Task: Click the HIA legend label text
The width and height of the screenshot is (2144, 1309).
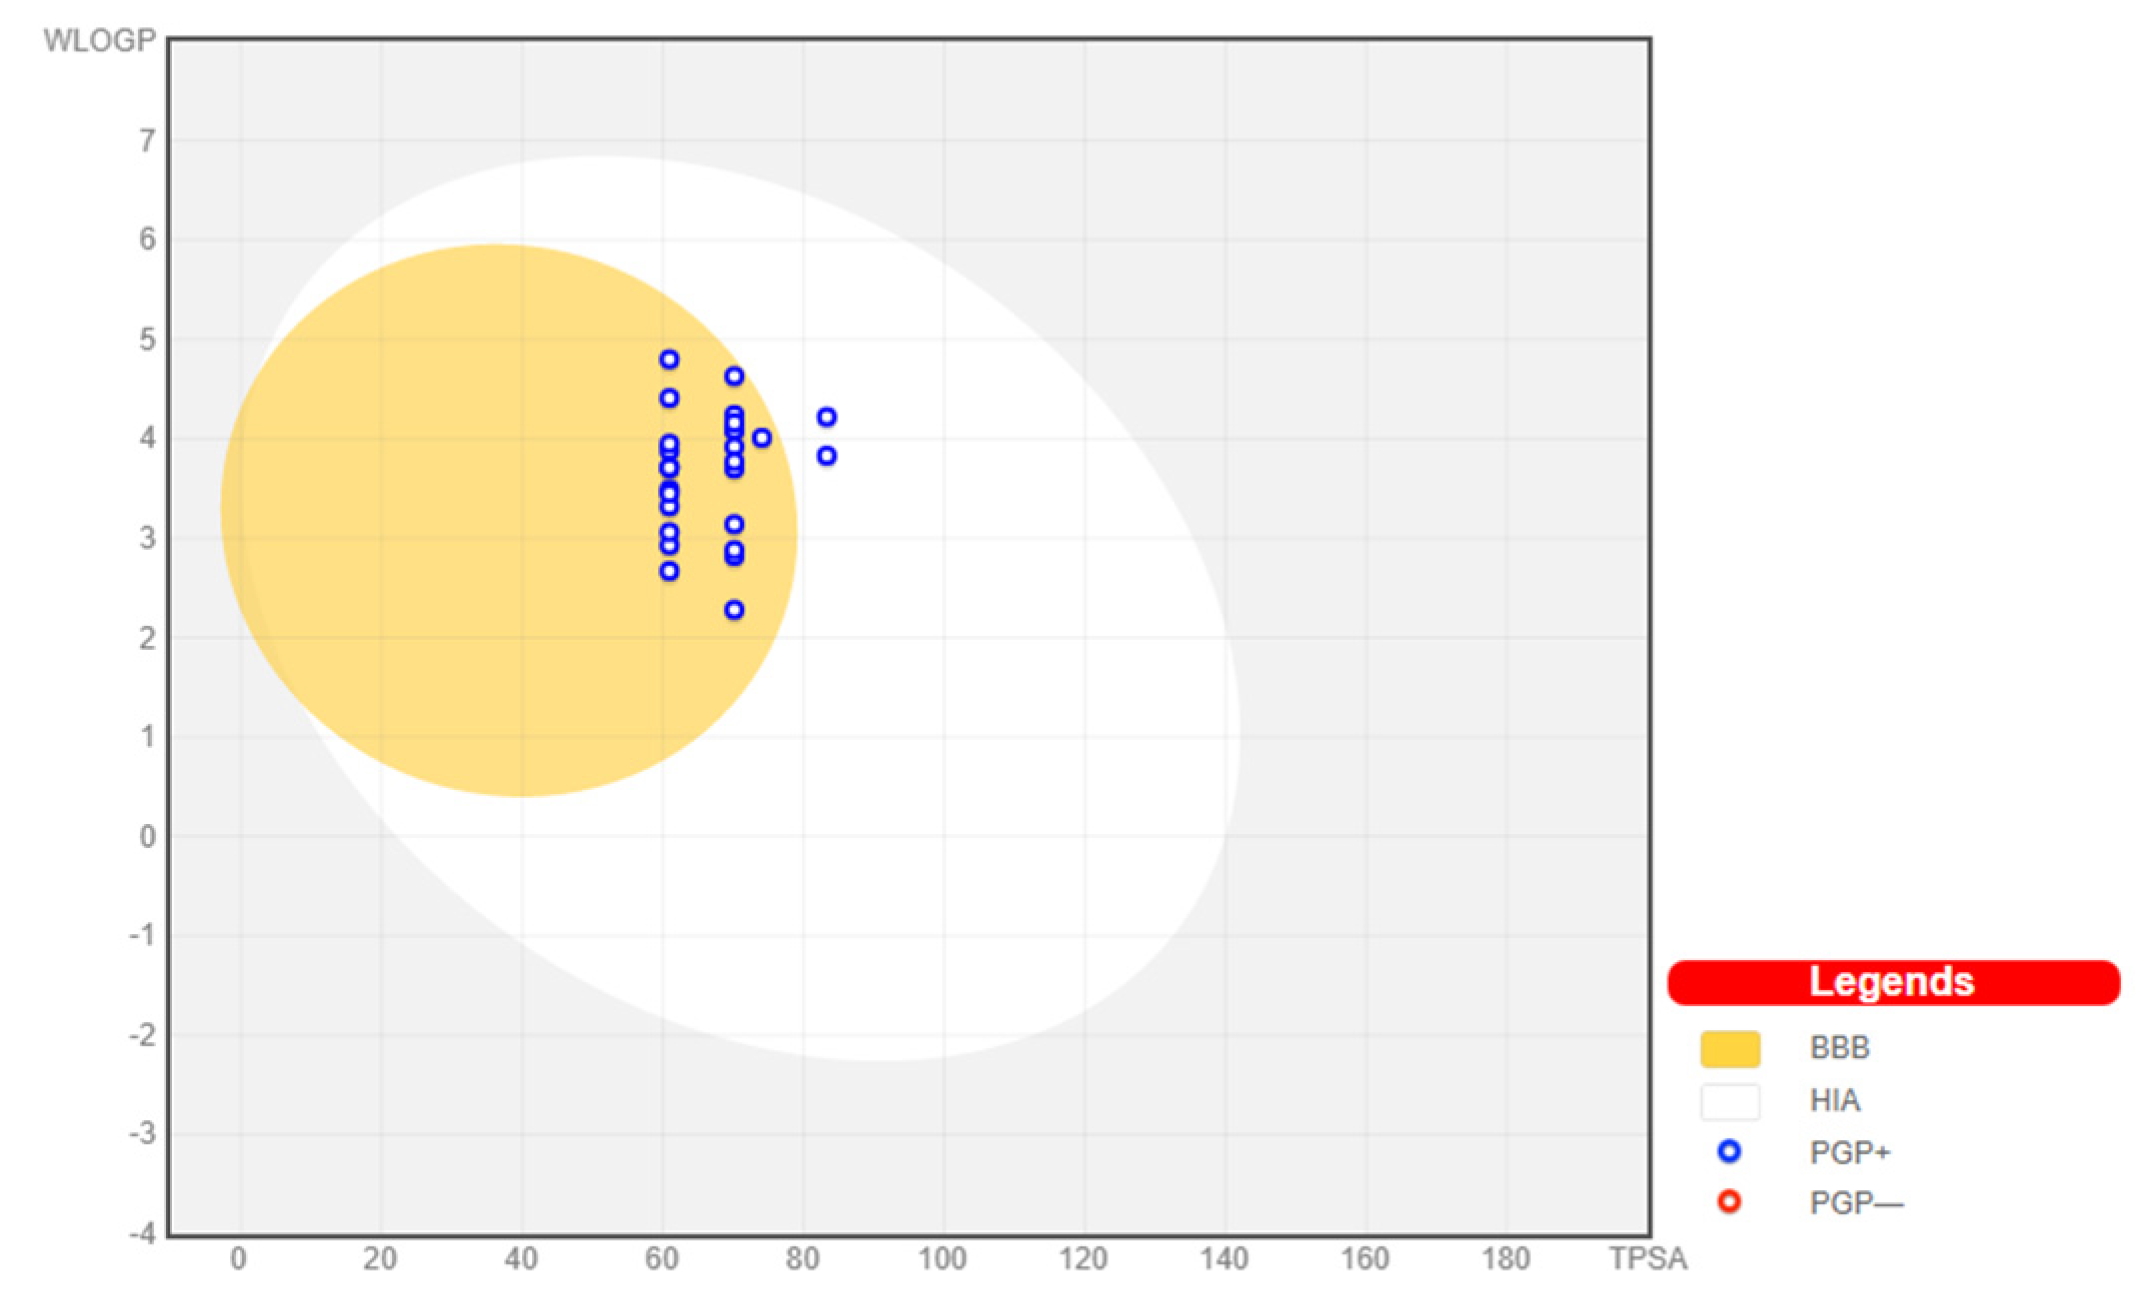Action: (x=1835, y=1101)
